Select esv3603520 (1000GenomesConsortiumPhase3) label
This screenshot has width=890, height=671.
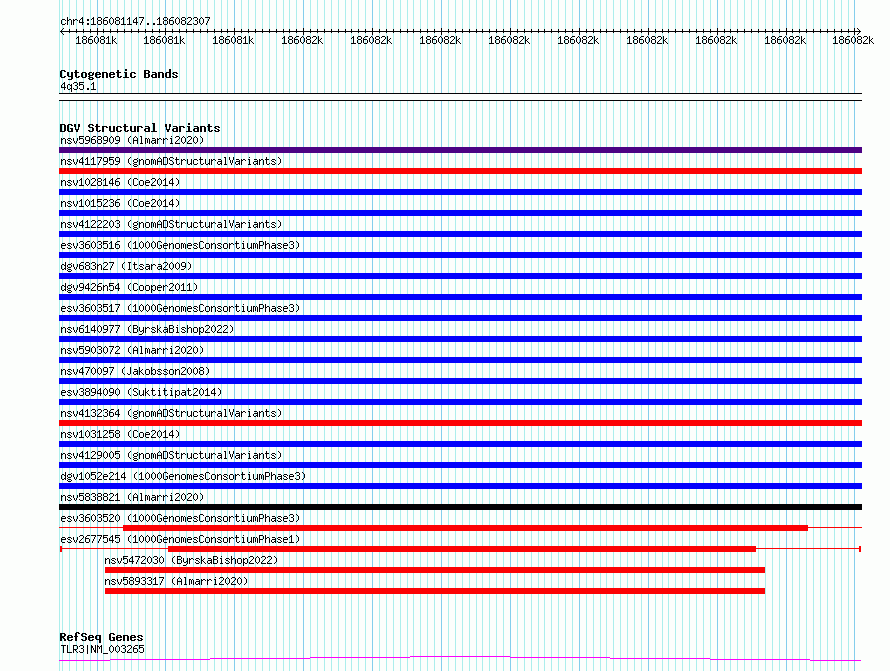point(180,518)
